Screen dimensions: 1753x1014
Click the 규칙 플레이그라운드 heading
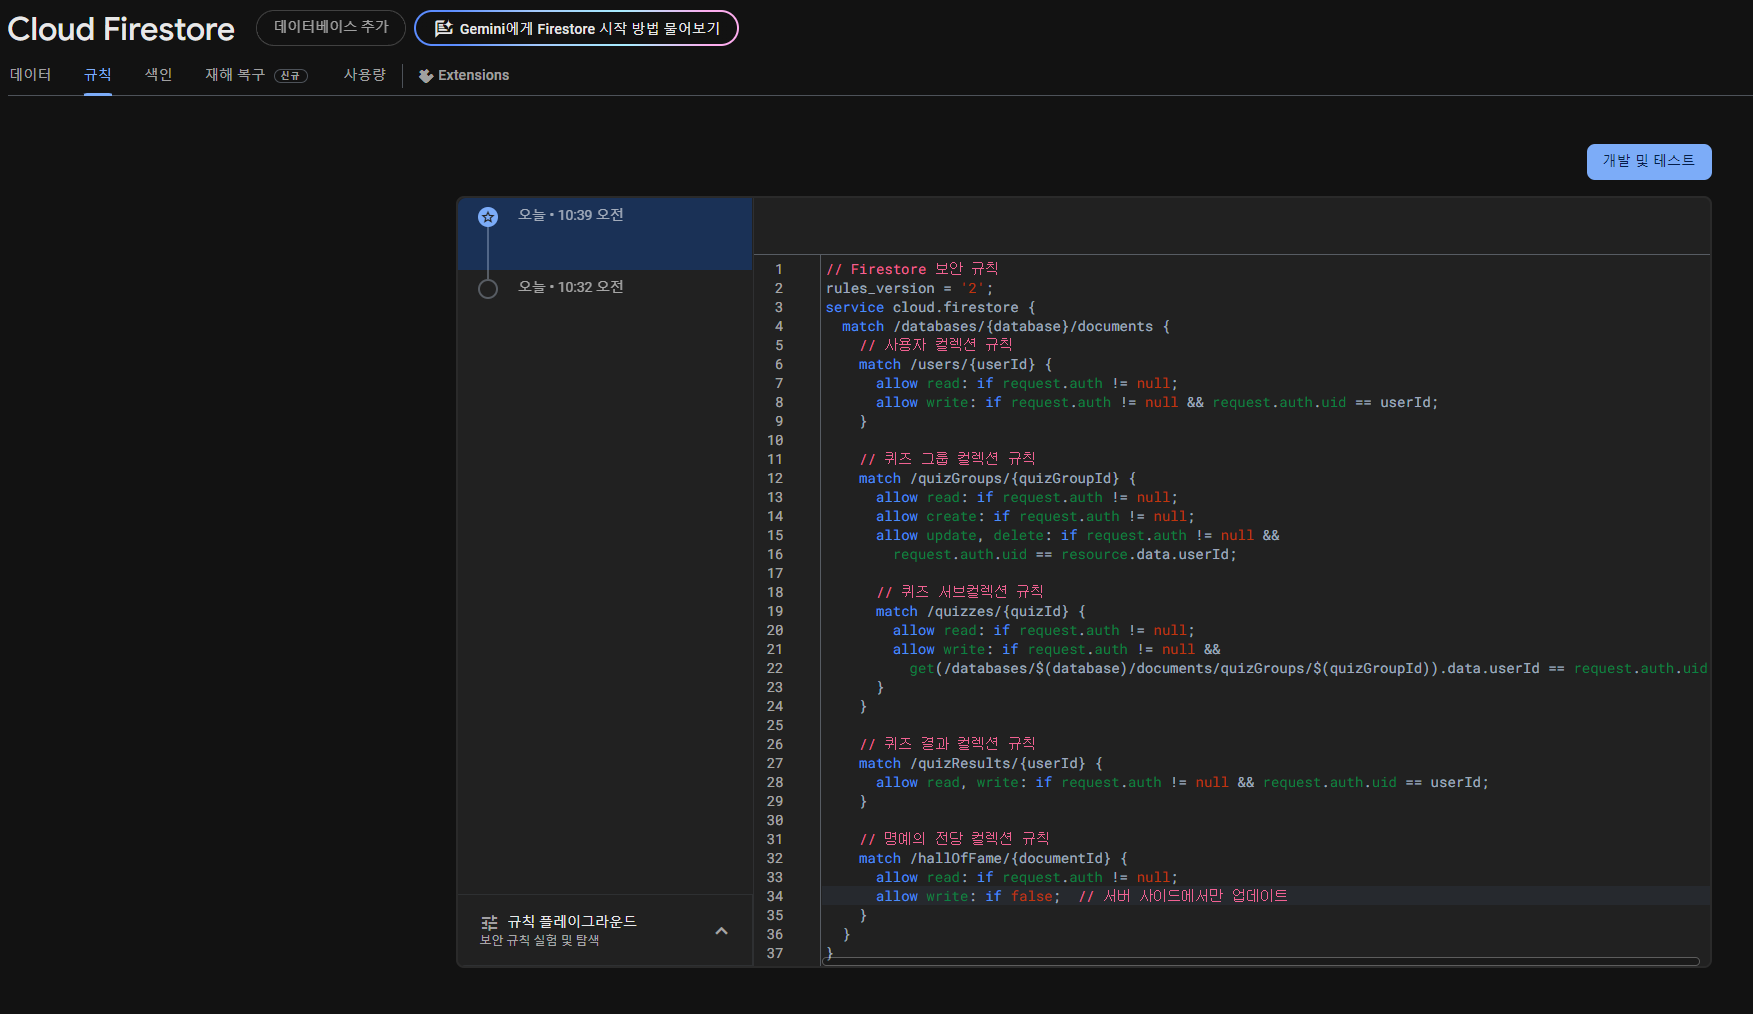click(572, 922)
